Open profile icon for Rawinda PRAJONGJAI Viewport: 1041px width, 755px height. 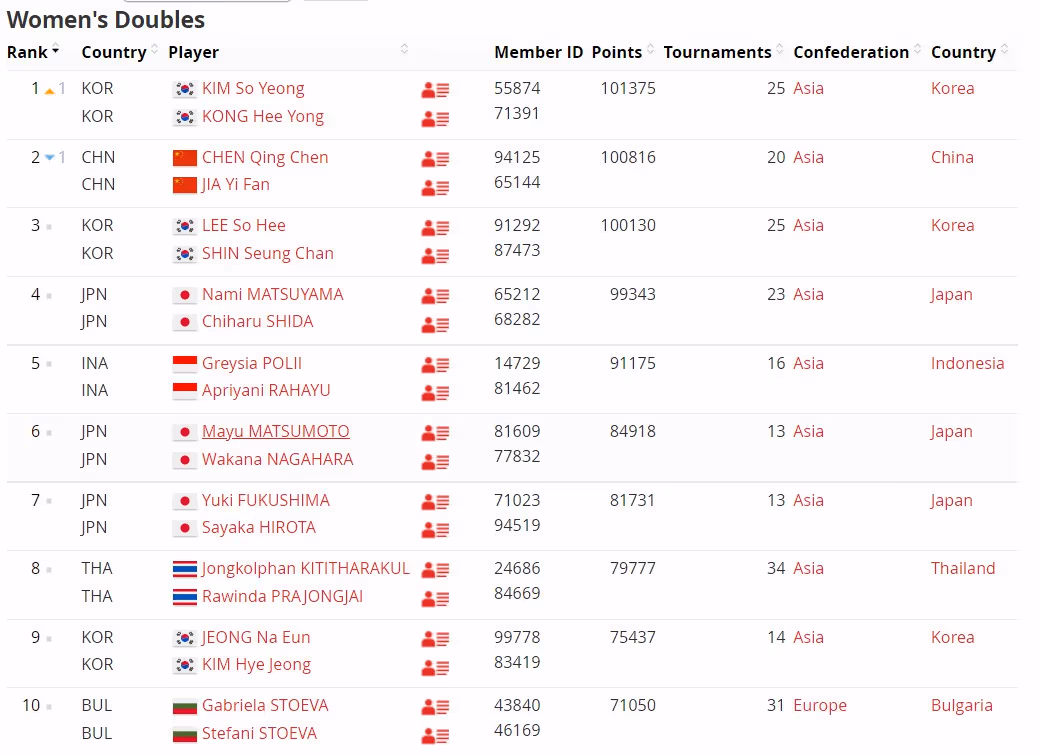(435, 598)
